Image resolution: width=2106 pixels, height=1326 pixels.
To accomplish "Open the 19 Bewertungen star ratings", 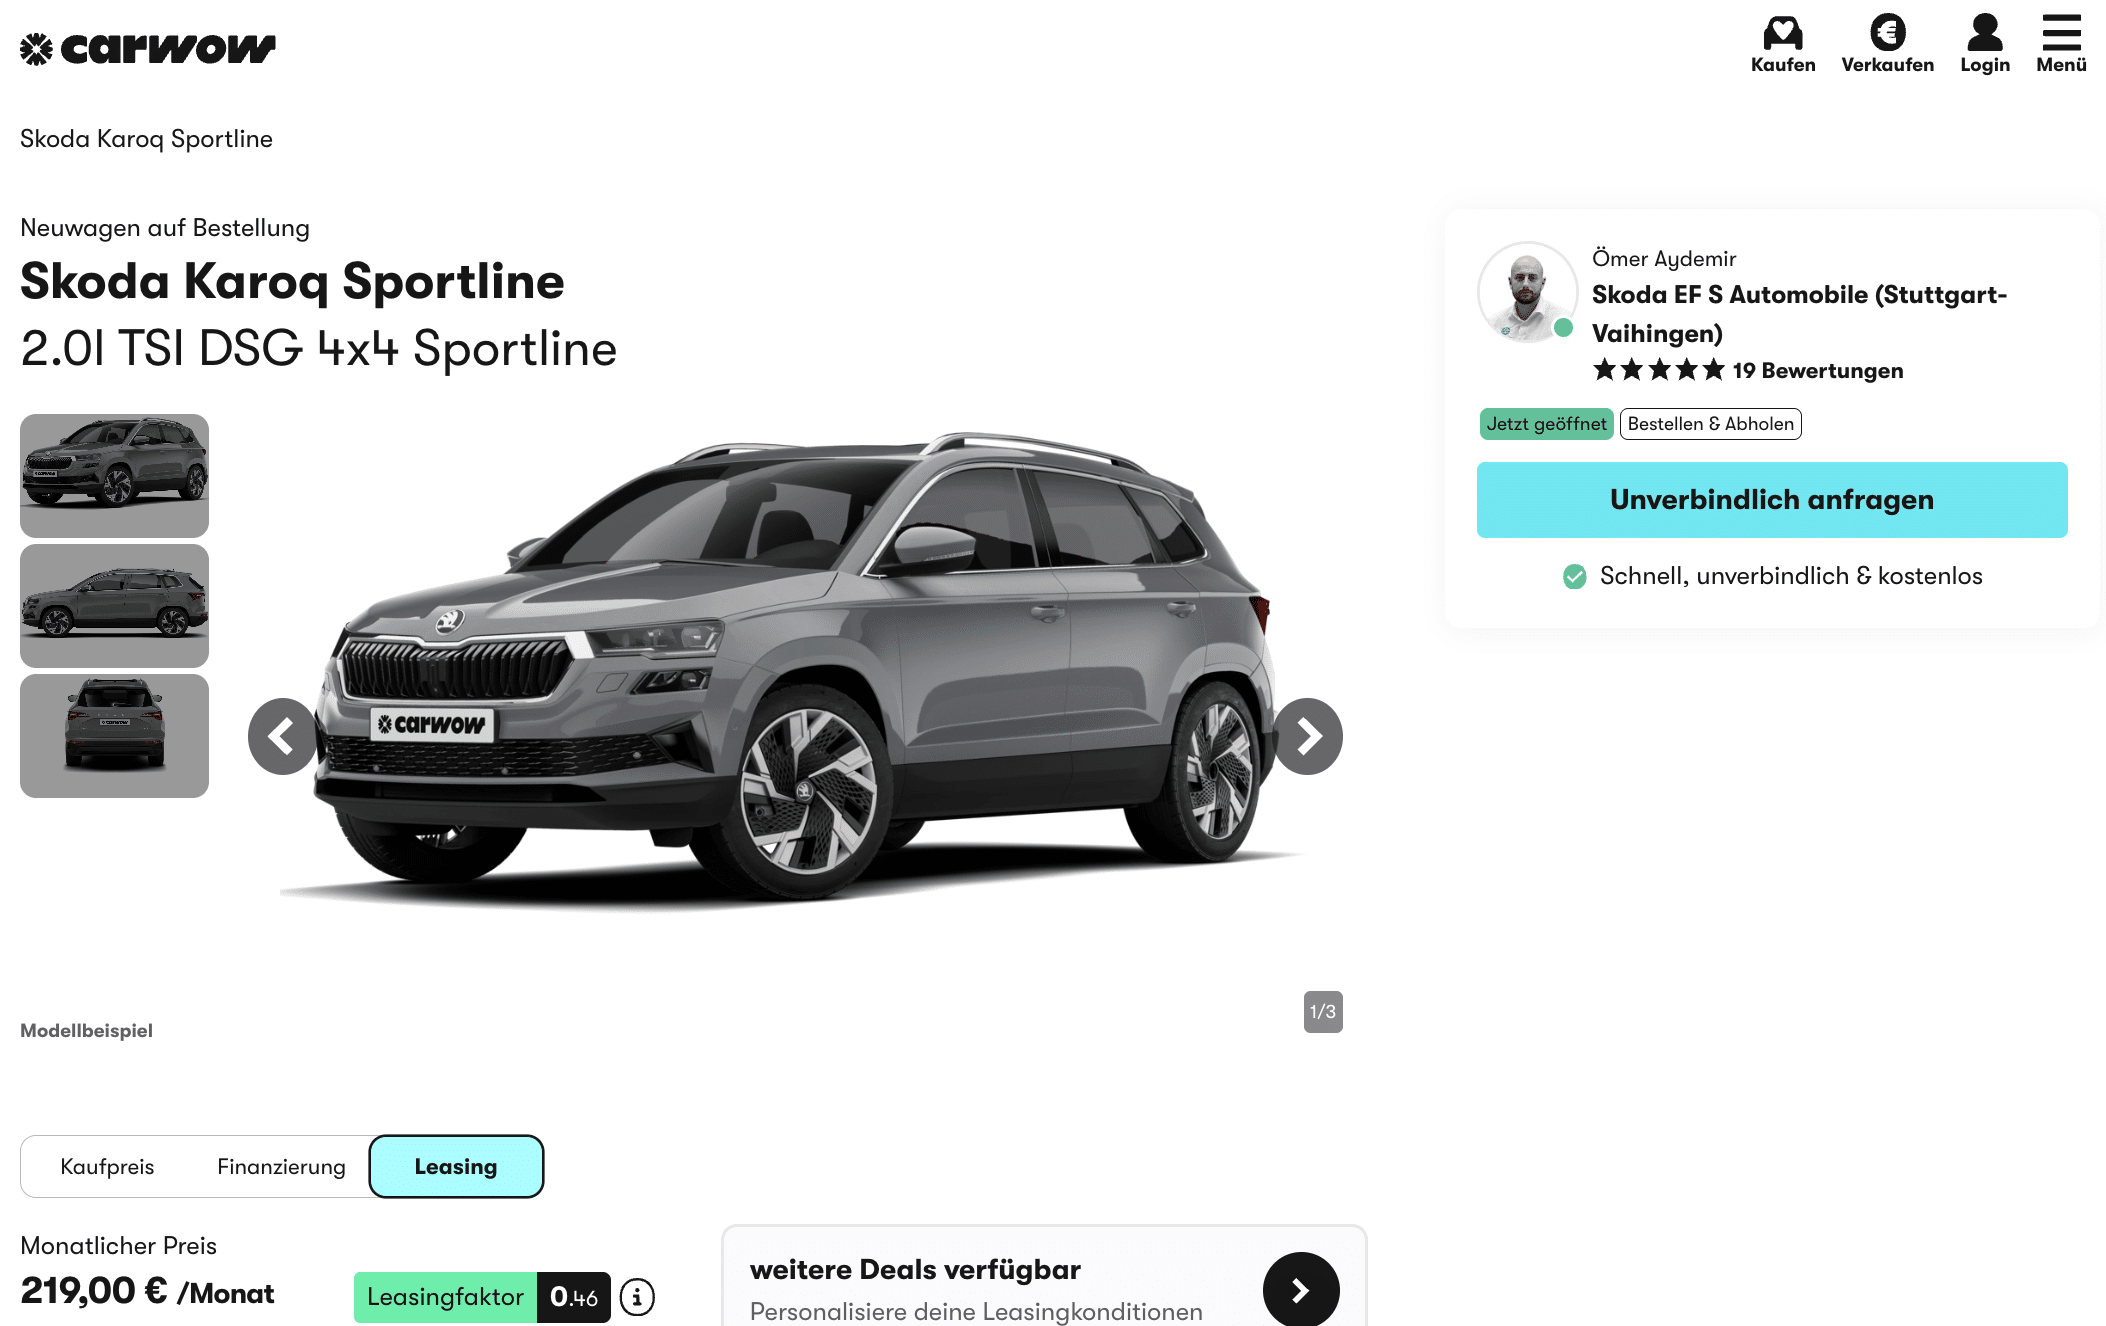I will (1748, 371).
